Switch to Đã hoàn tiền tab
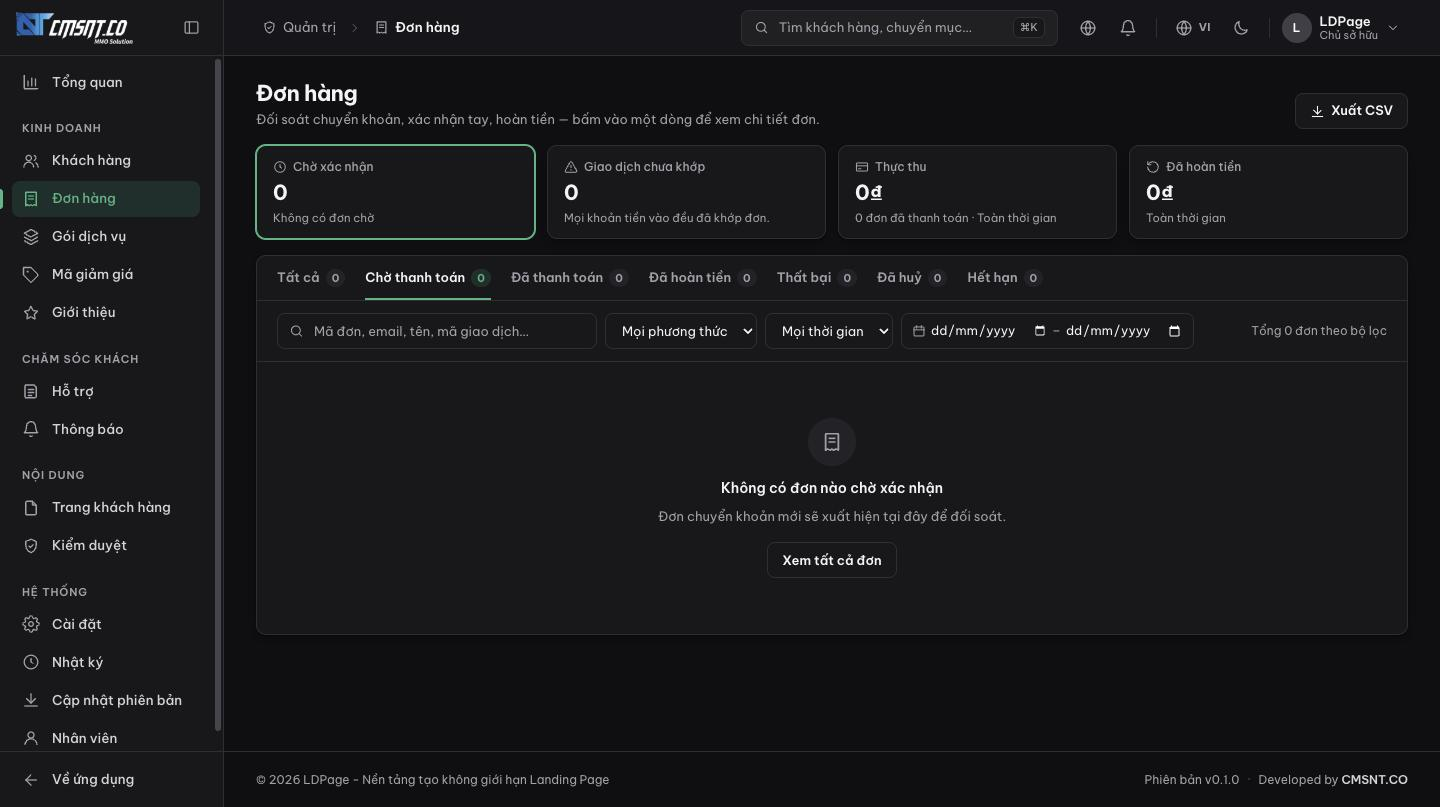 coord(702,278)
